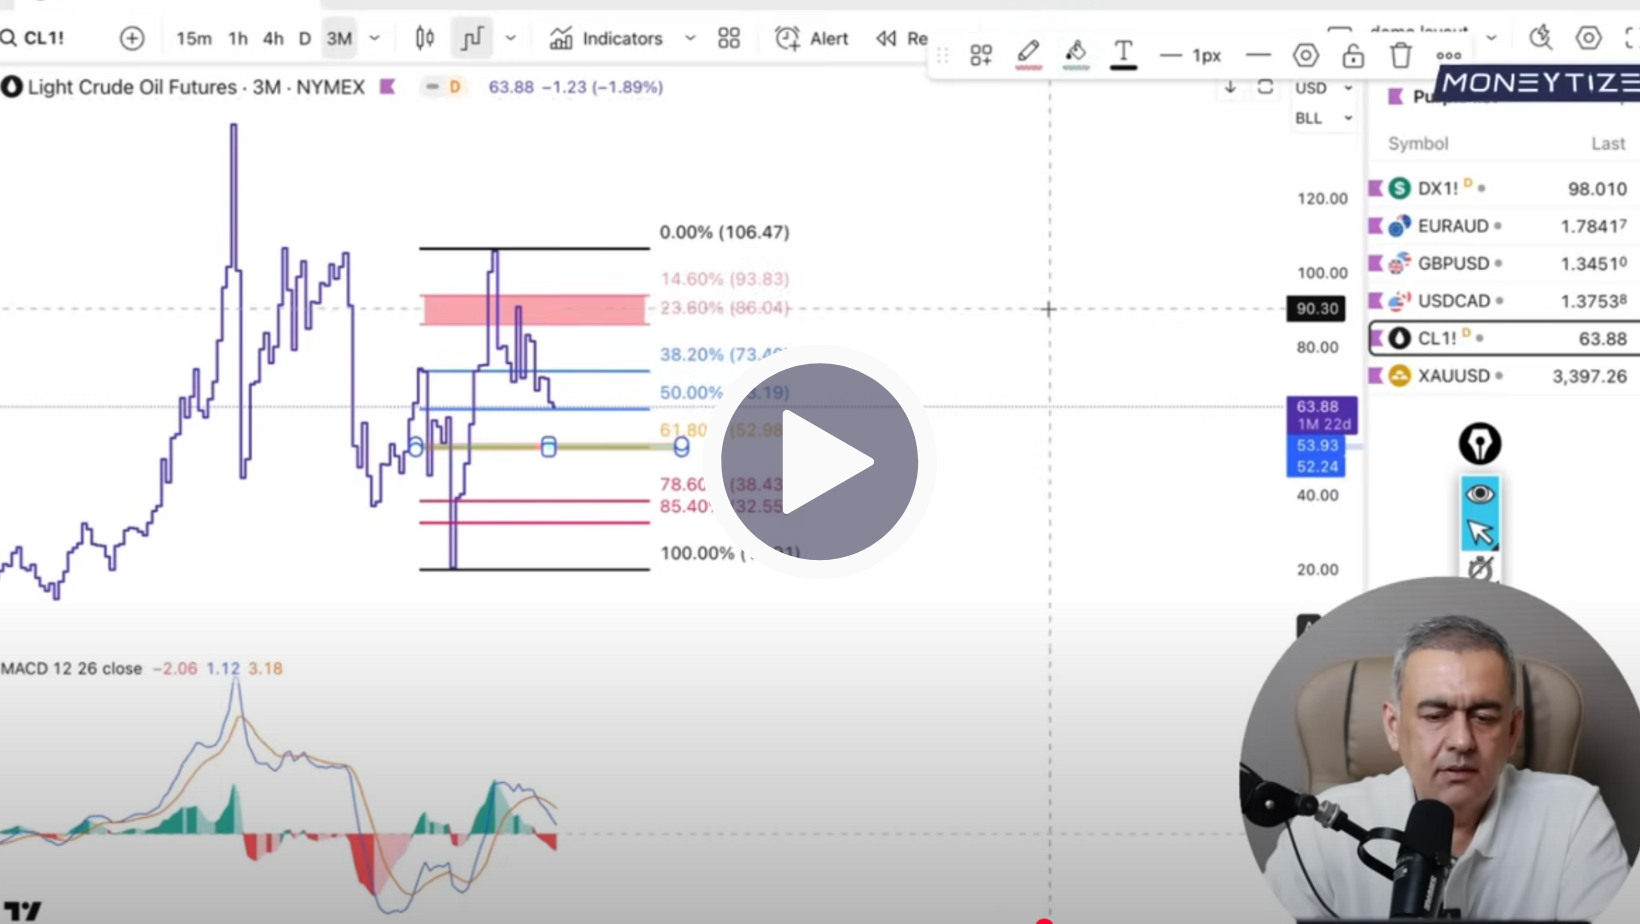This screenshot has height=924, width=1640.
Task: Expand the chart style dropdown
Action: click(511, 38)
